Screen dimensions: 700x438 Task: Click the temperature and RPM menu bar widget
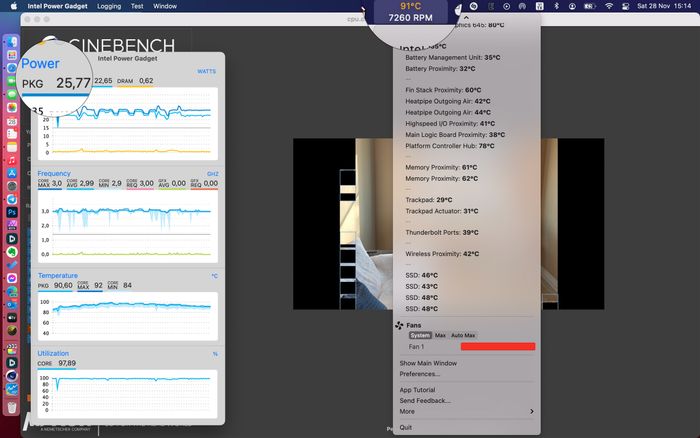tap(410, 12)
